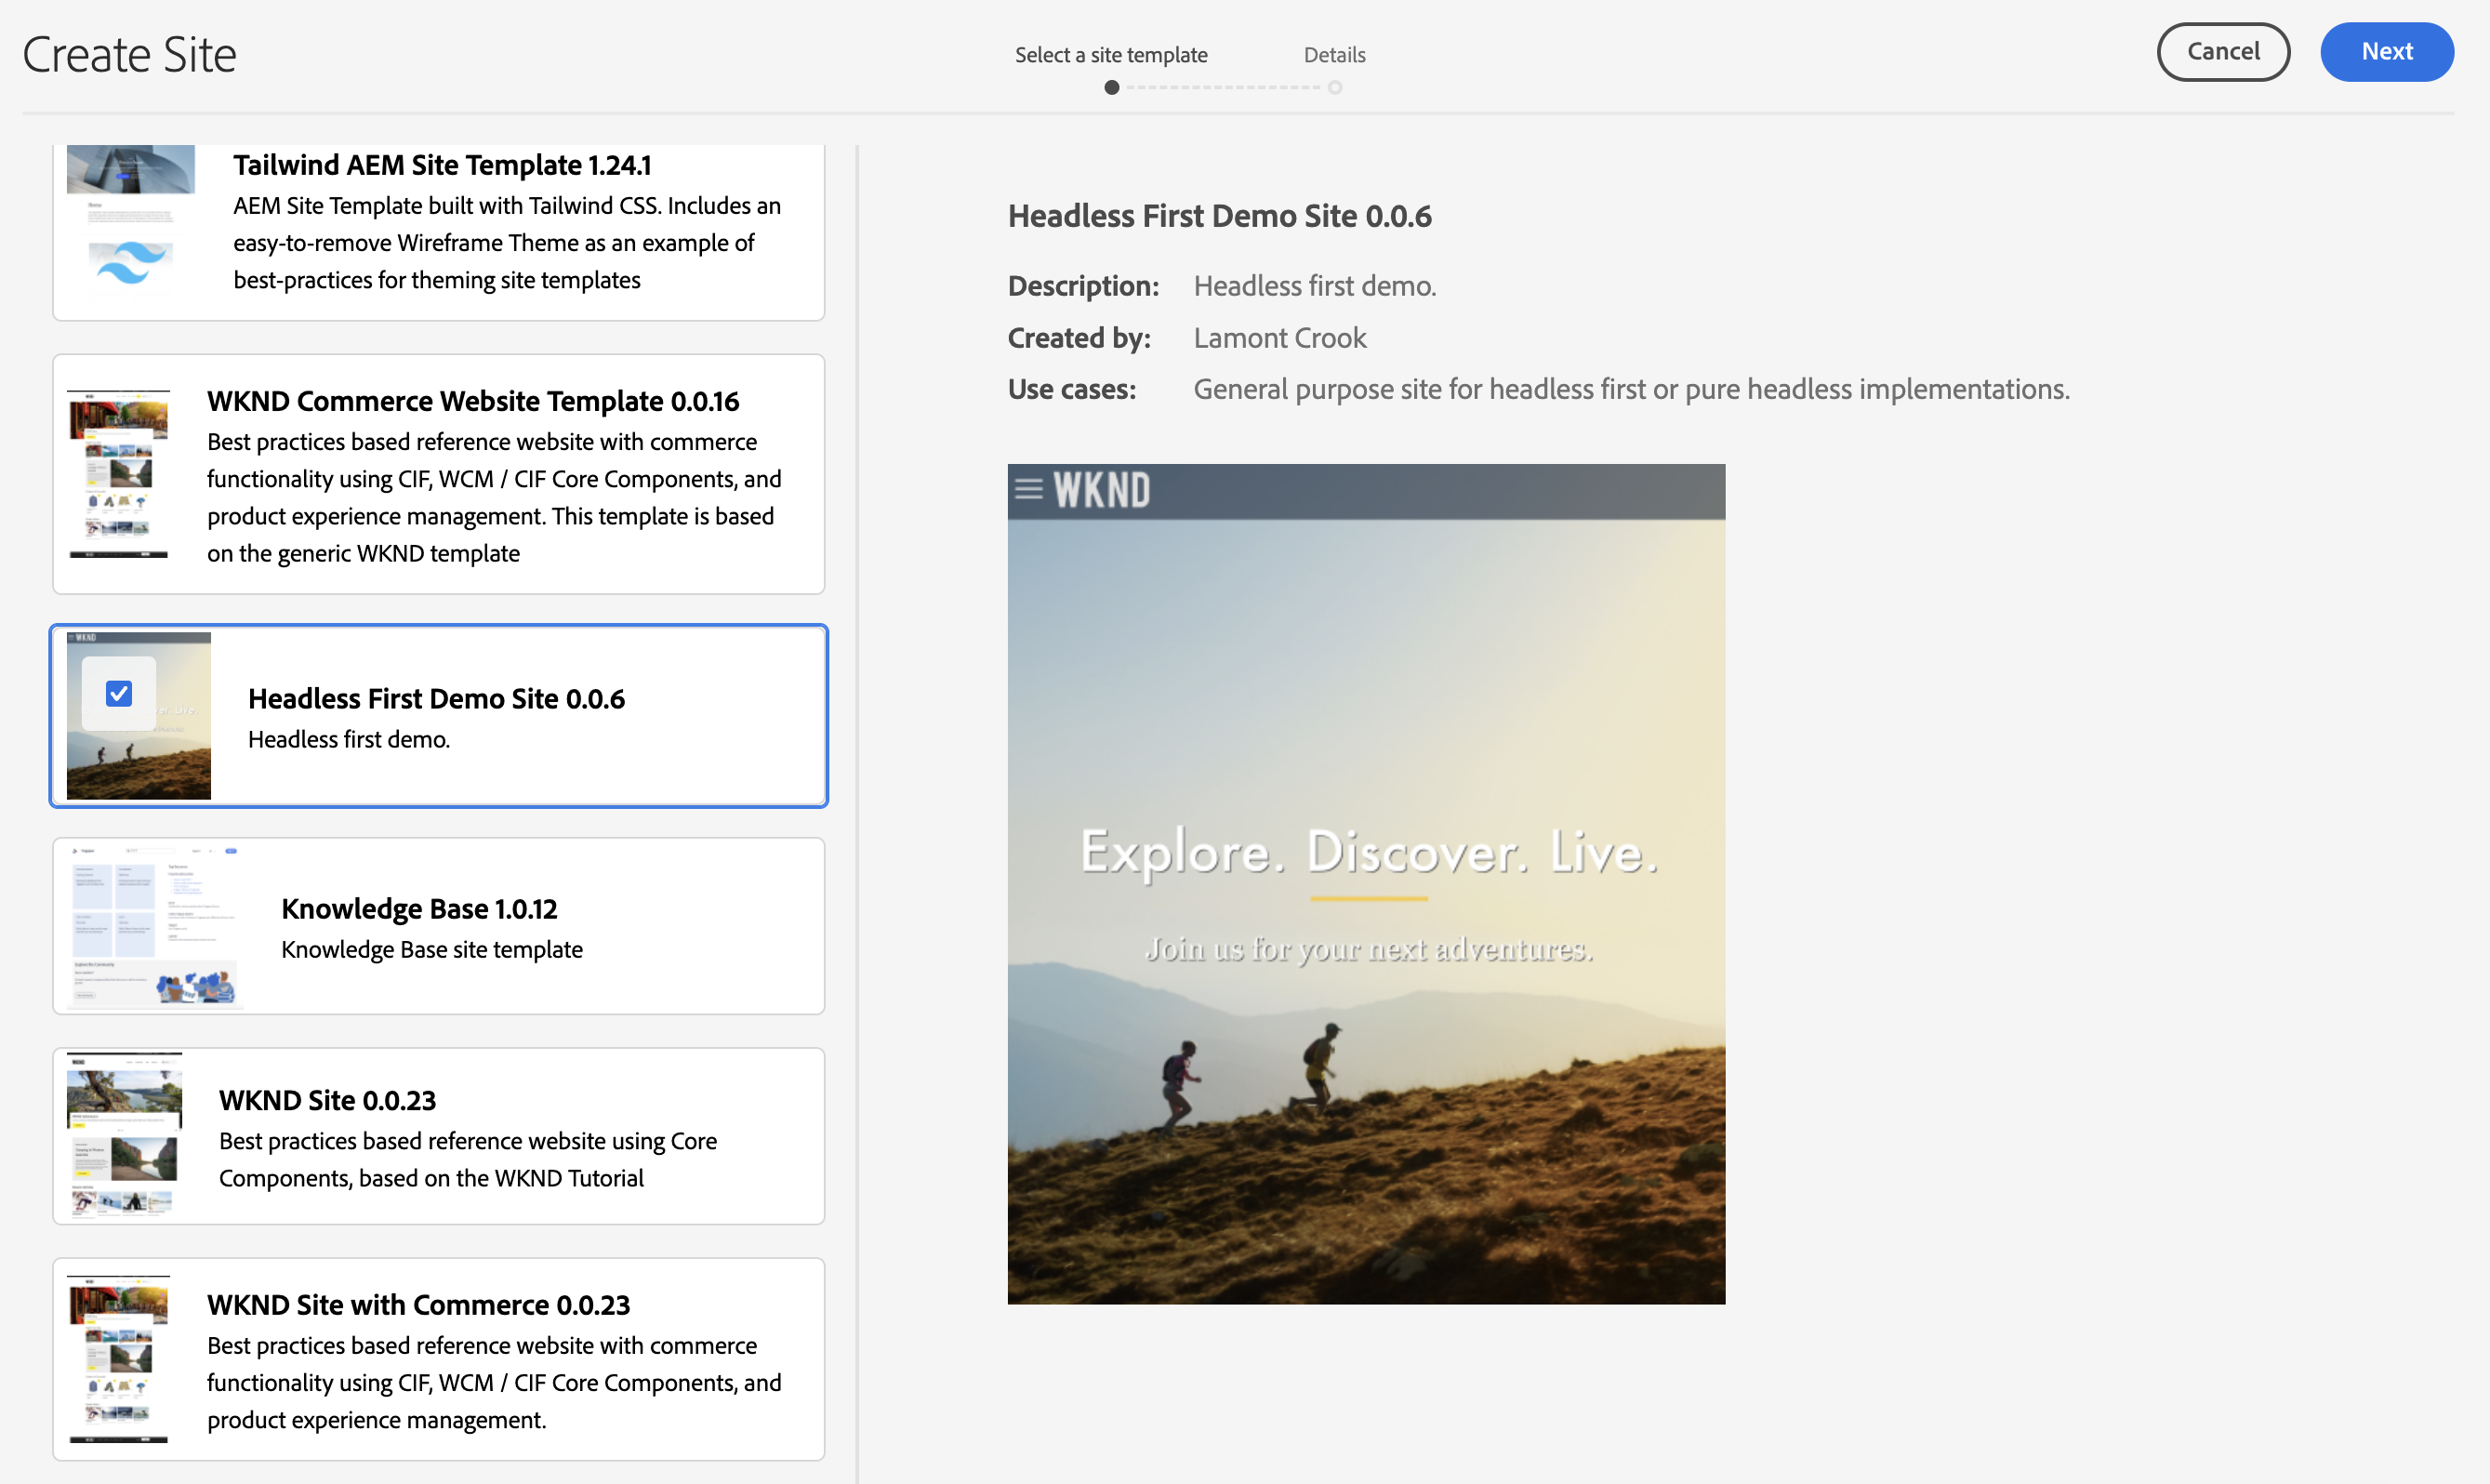Click WKND Site with Commerce thumbnail

[119, 1359]
